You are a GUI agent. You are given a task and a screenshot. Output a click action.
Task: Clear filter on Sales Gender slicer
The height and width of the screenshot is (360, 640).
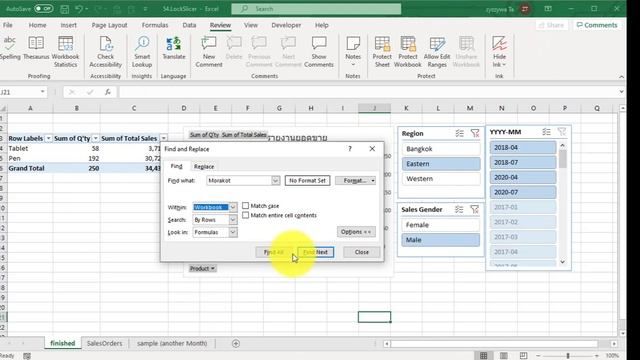pyautogui.click(x=474, y=209)
